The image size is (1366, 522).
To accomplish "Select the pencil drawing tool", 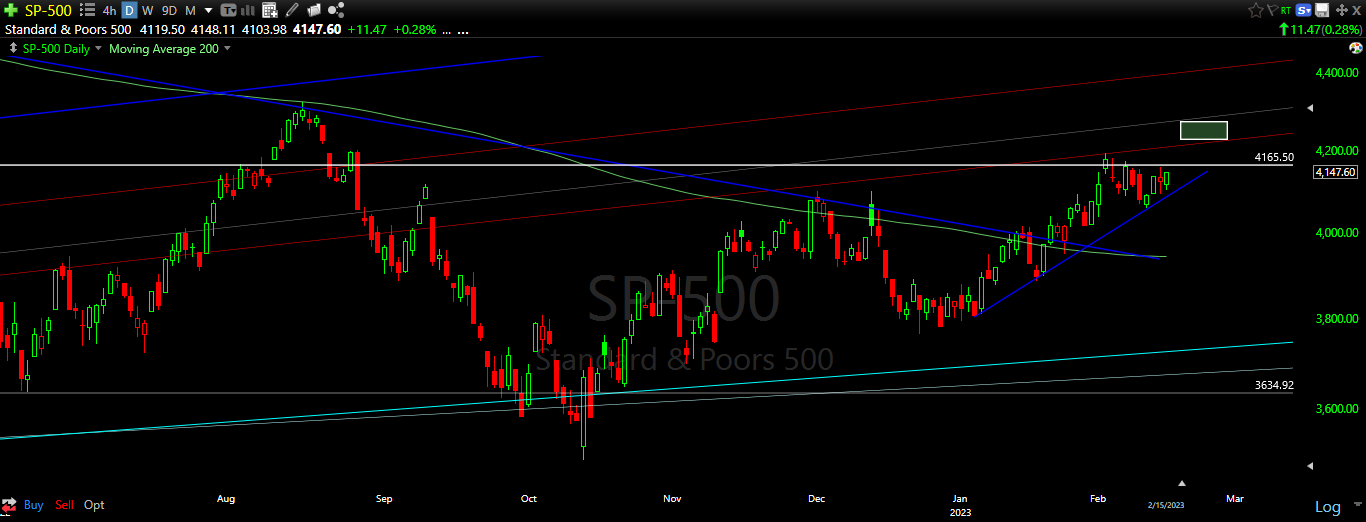I will pos(291,10).
